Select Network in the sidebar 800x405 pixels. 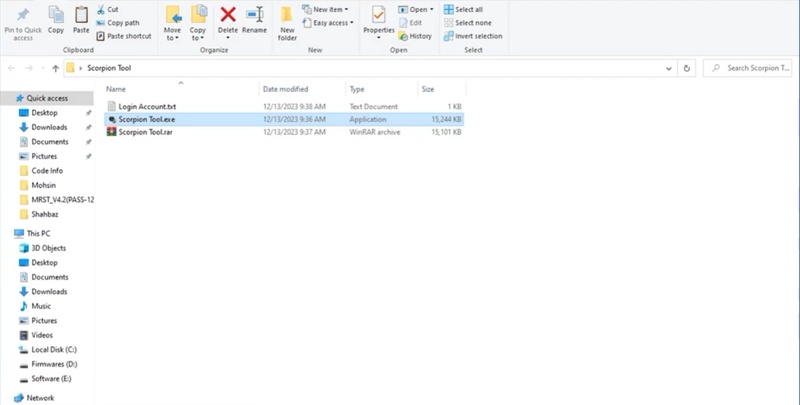coord(40,398)
